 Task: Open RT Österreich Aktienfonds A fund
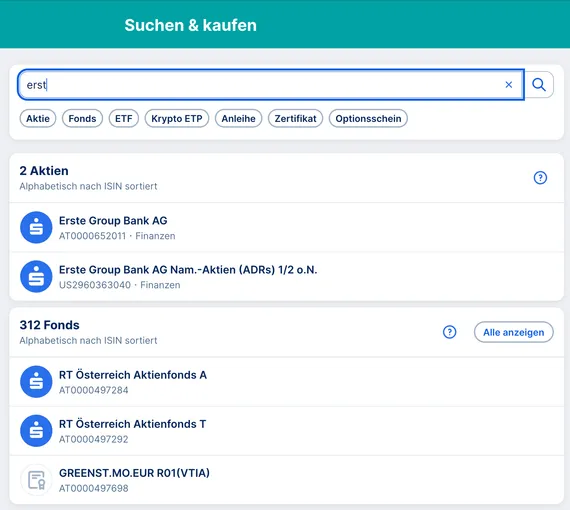tap(286, 382)
